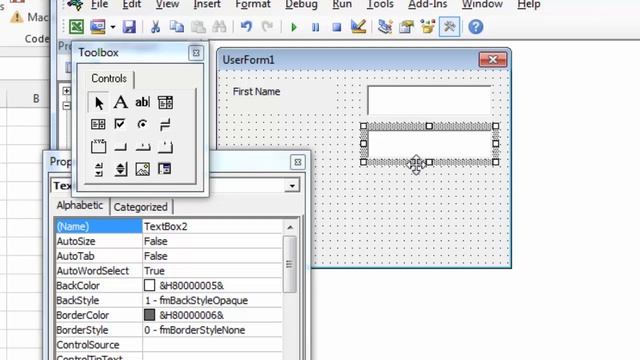The height and width of the screenshot is (360, 640).
Task: Select the ScrollBar tool in Toolbox
Action: (98, 169)
